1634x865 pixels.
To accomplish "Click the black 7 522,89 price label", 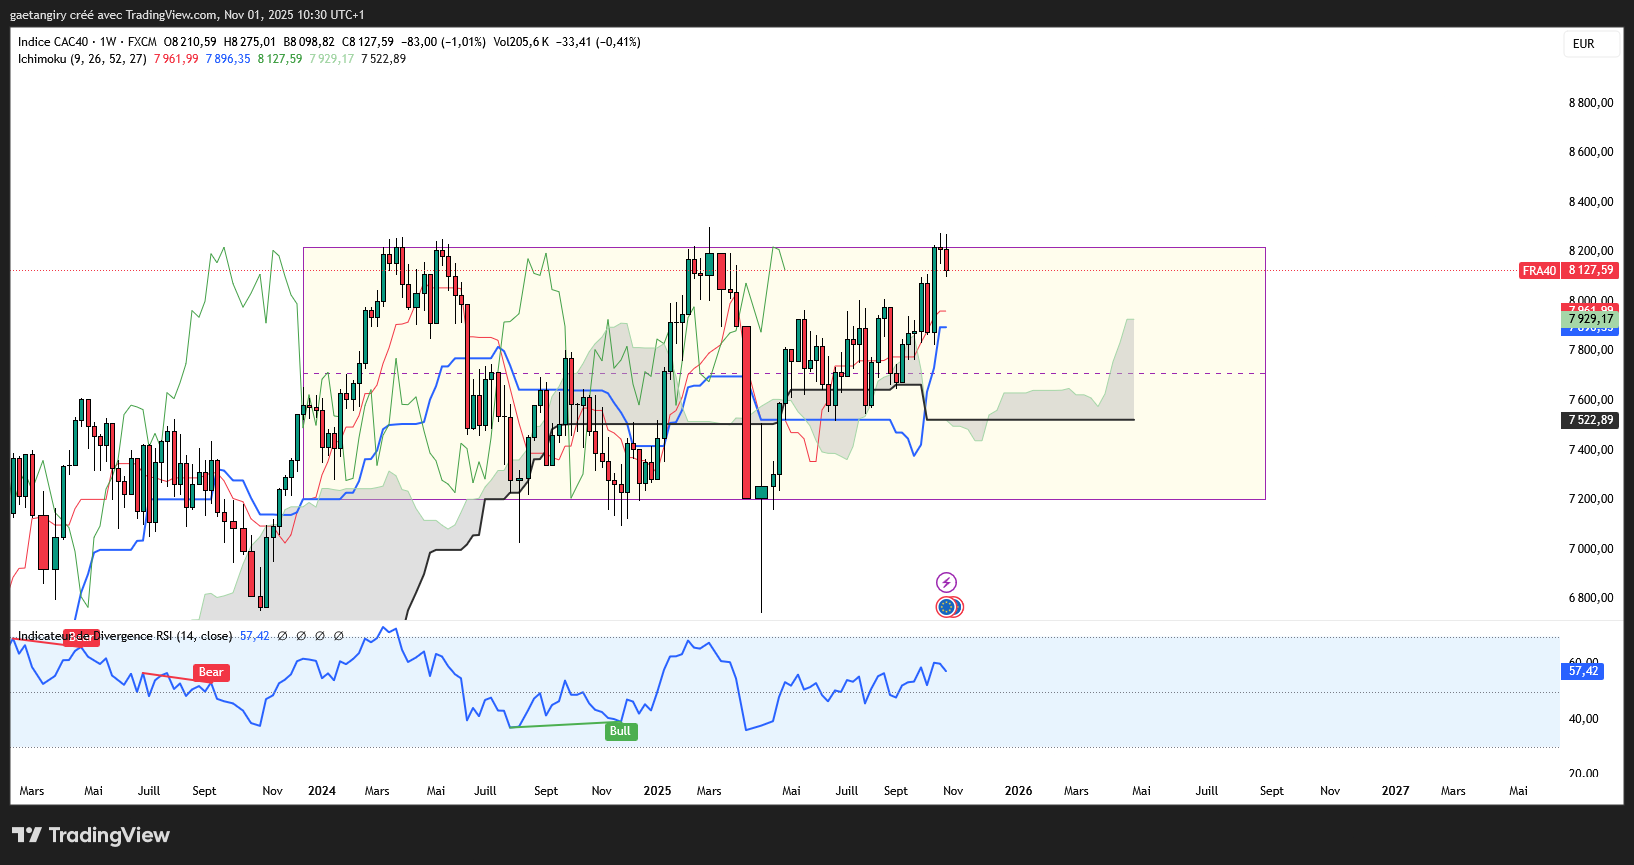I will pyautogui.click(x=1590, y=420).
